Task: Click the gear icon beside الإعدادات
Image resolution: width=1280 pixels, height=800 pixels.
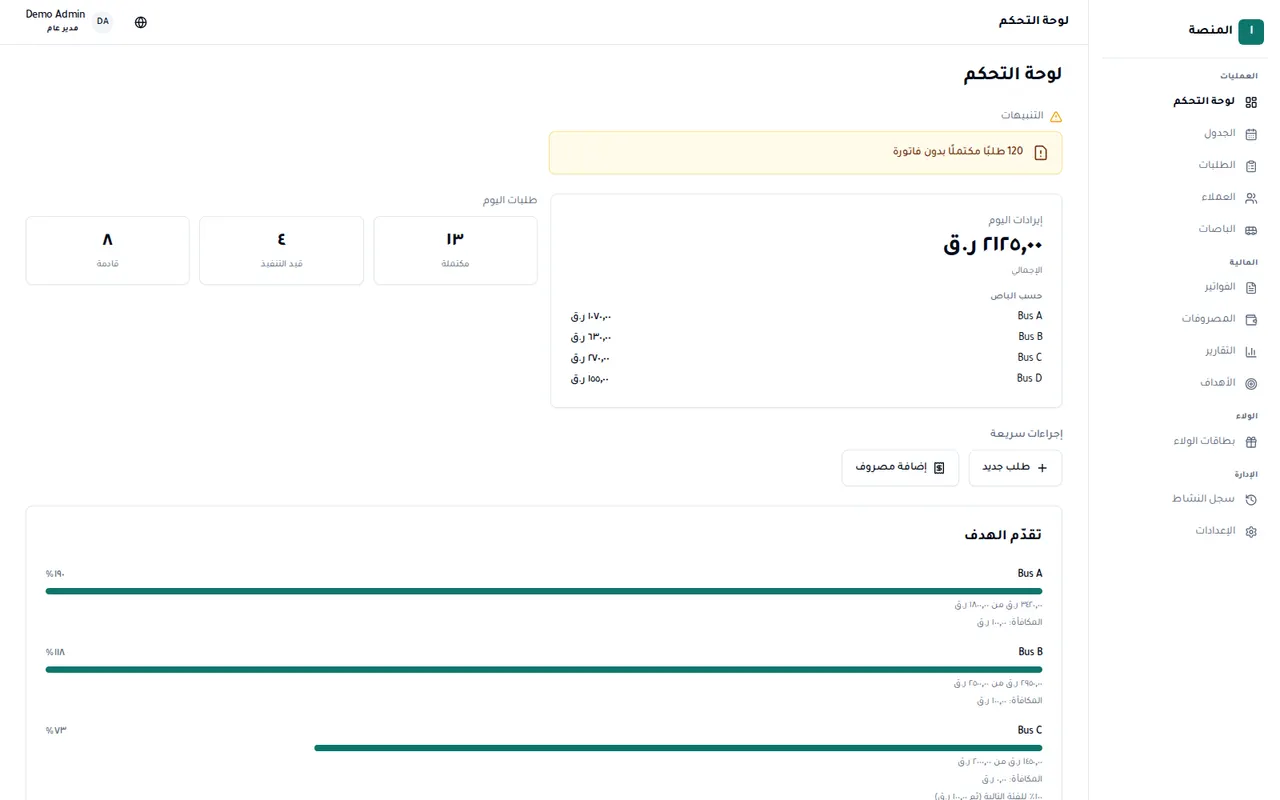Action: [1251, 532]
